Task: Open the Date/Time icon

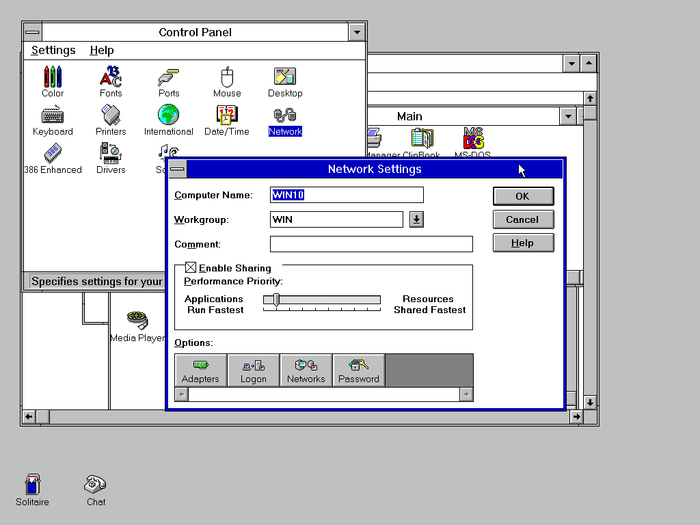Action: coord(227,115)
